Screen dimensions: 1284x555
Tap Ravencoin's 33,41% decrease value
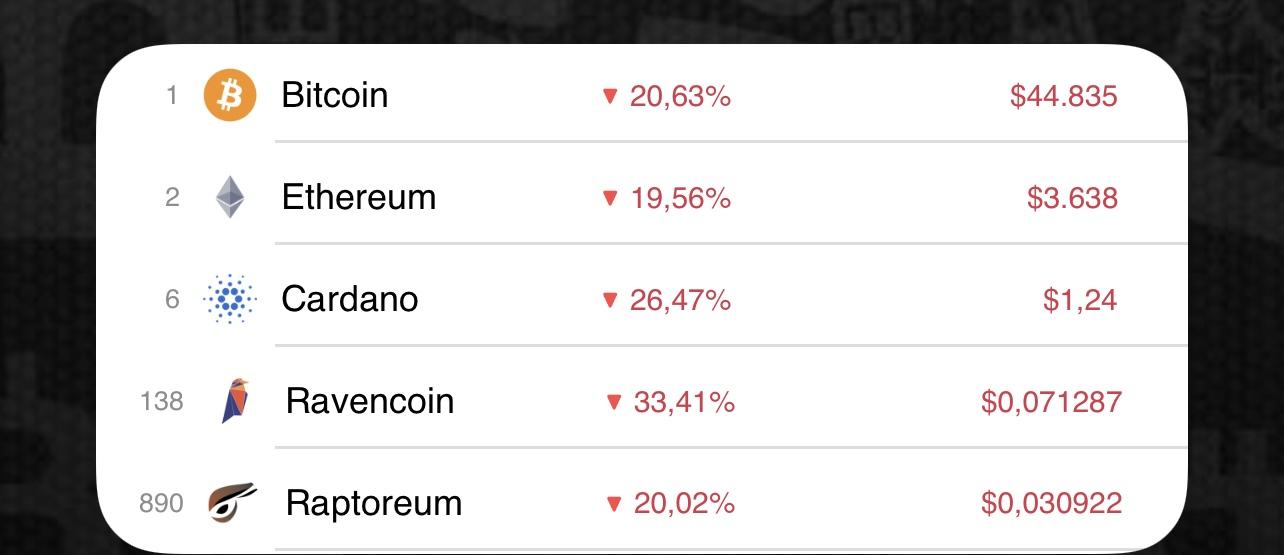[671, 402]
